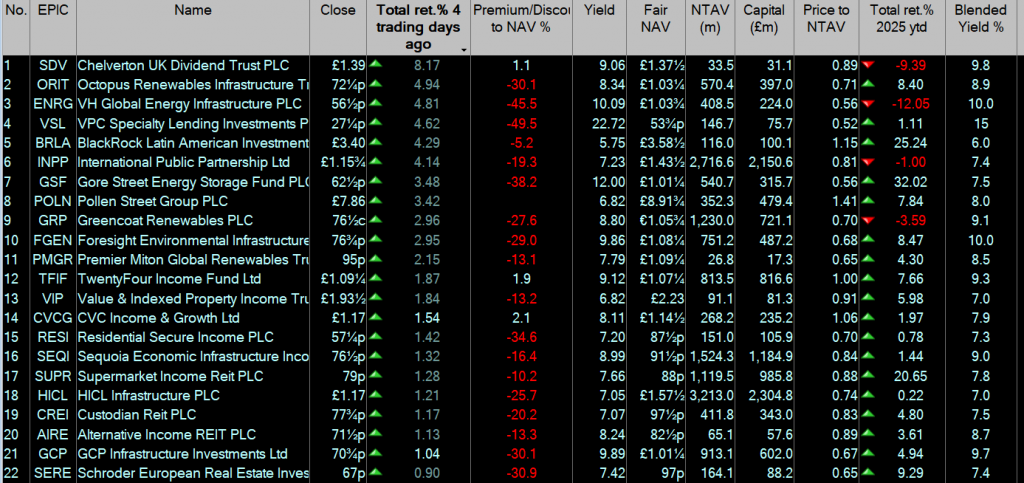
Task: Click the red down arrow in Greencoat Renewables' ytd return
Action: click(869, 217)
